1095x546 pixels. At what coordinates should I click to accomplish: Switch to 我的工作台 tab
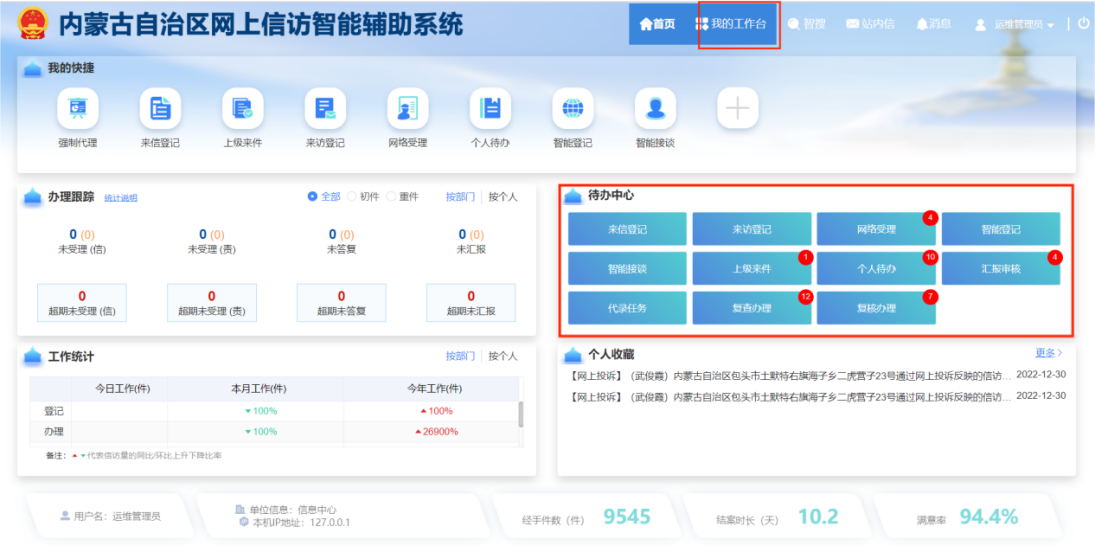(738, 24)
